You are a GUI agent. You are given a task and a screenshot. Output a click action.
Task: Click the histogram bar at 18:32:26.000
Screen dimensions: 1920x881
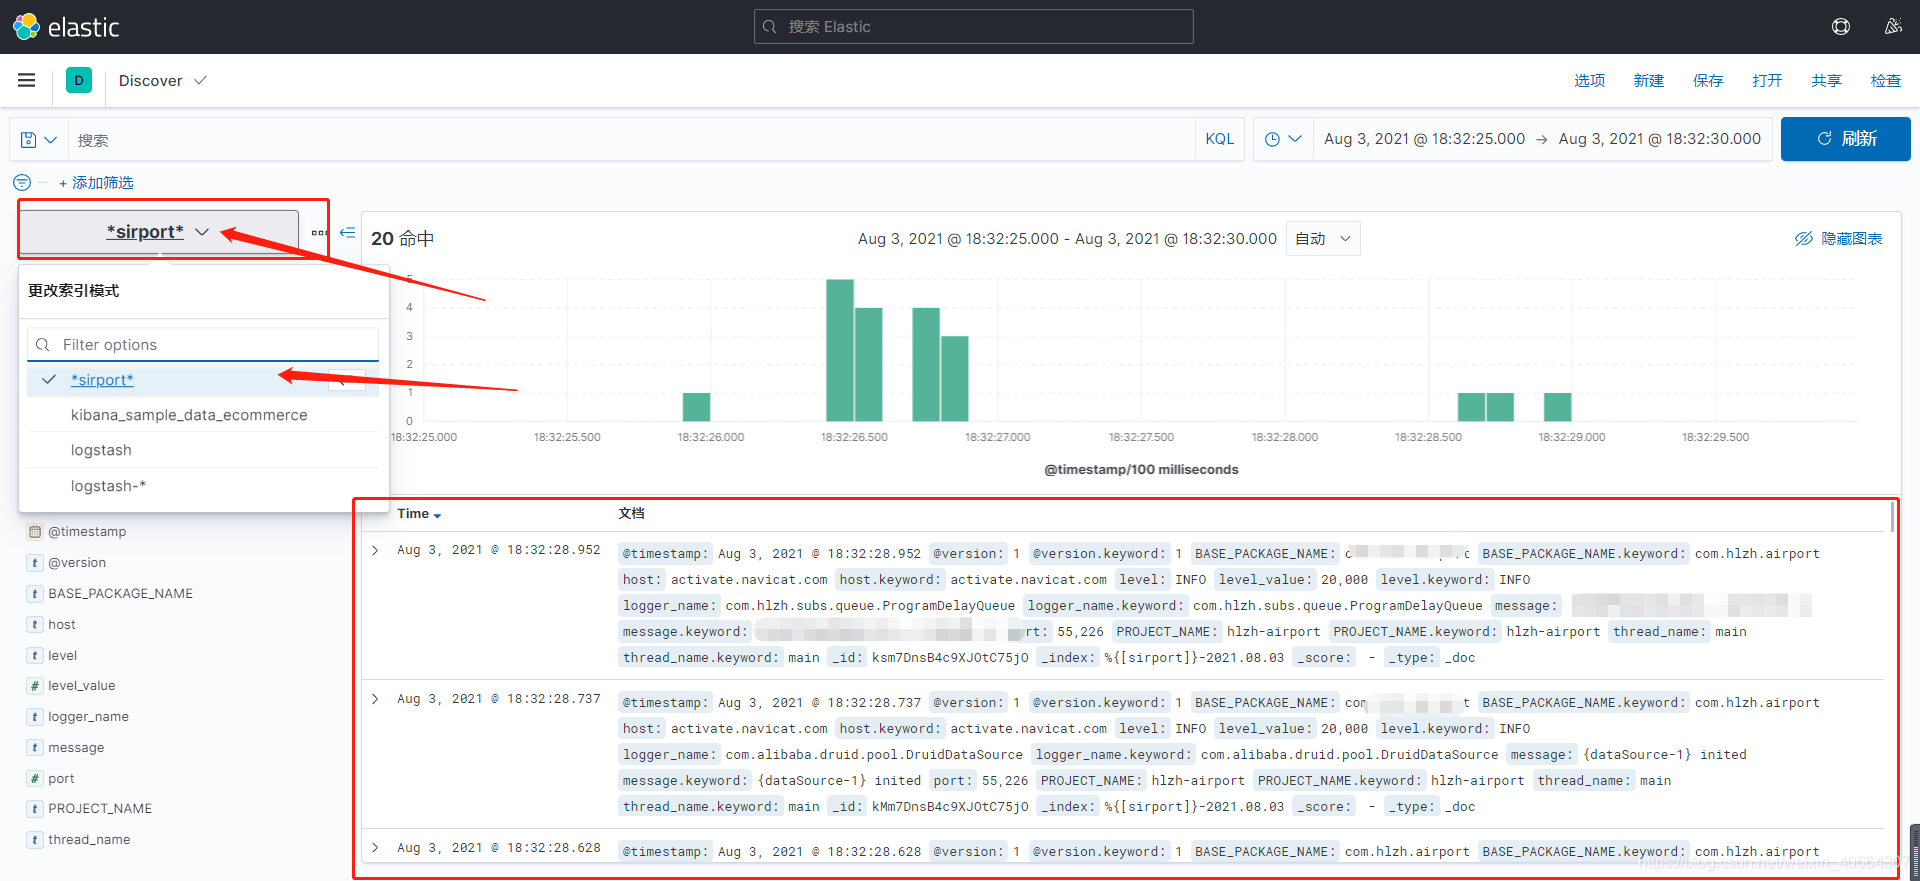point(696,407)
